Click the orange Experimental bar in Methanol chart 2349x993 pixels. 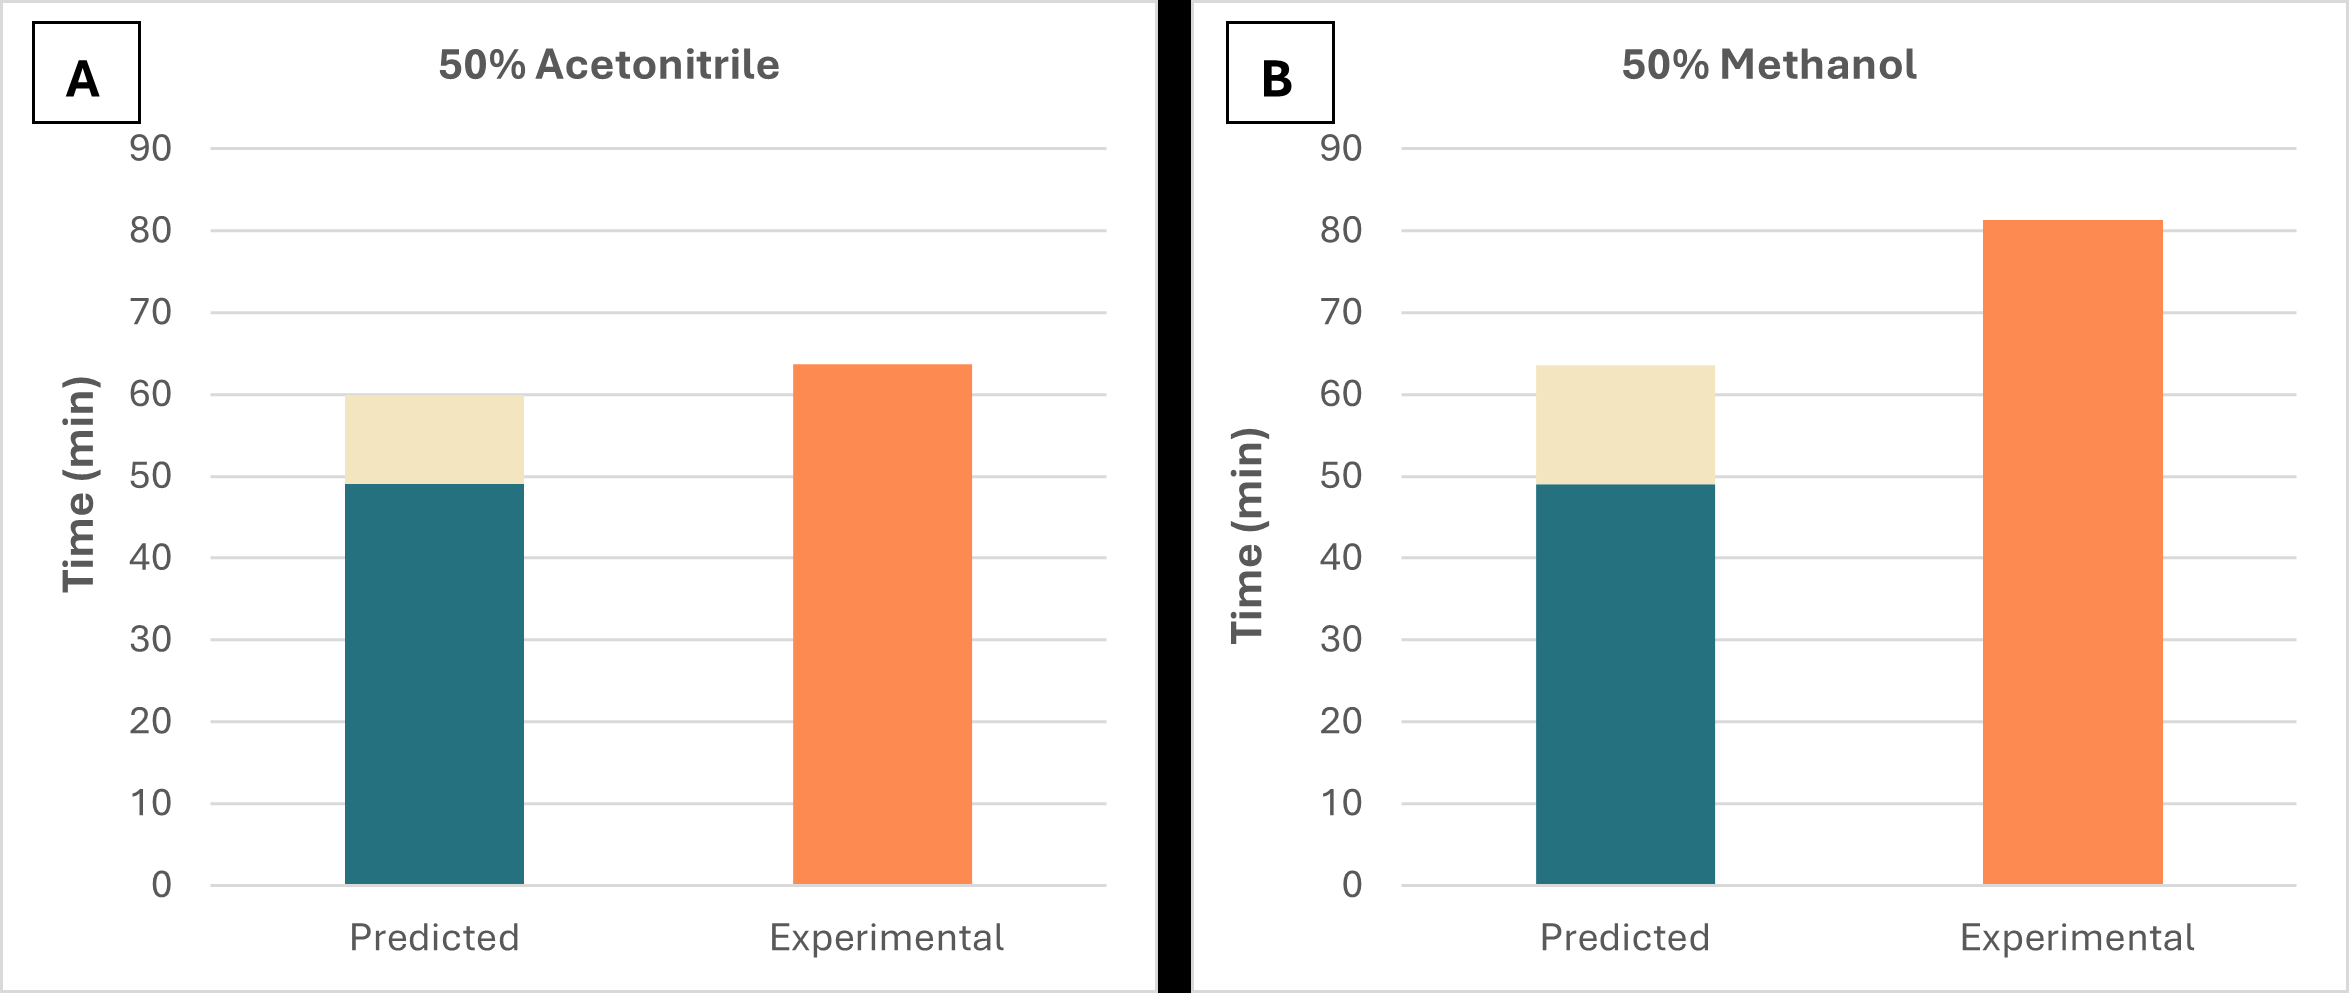(x=2073, y=552)
